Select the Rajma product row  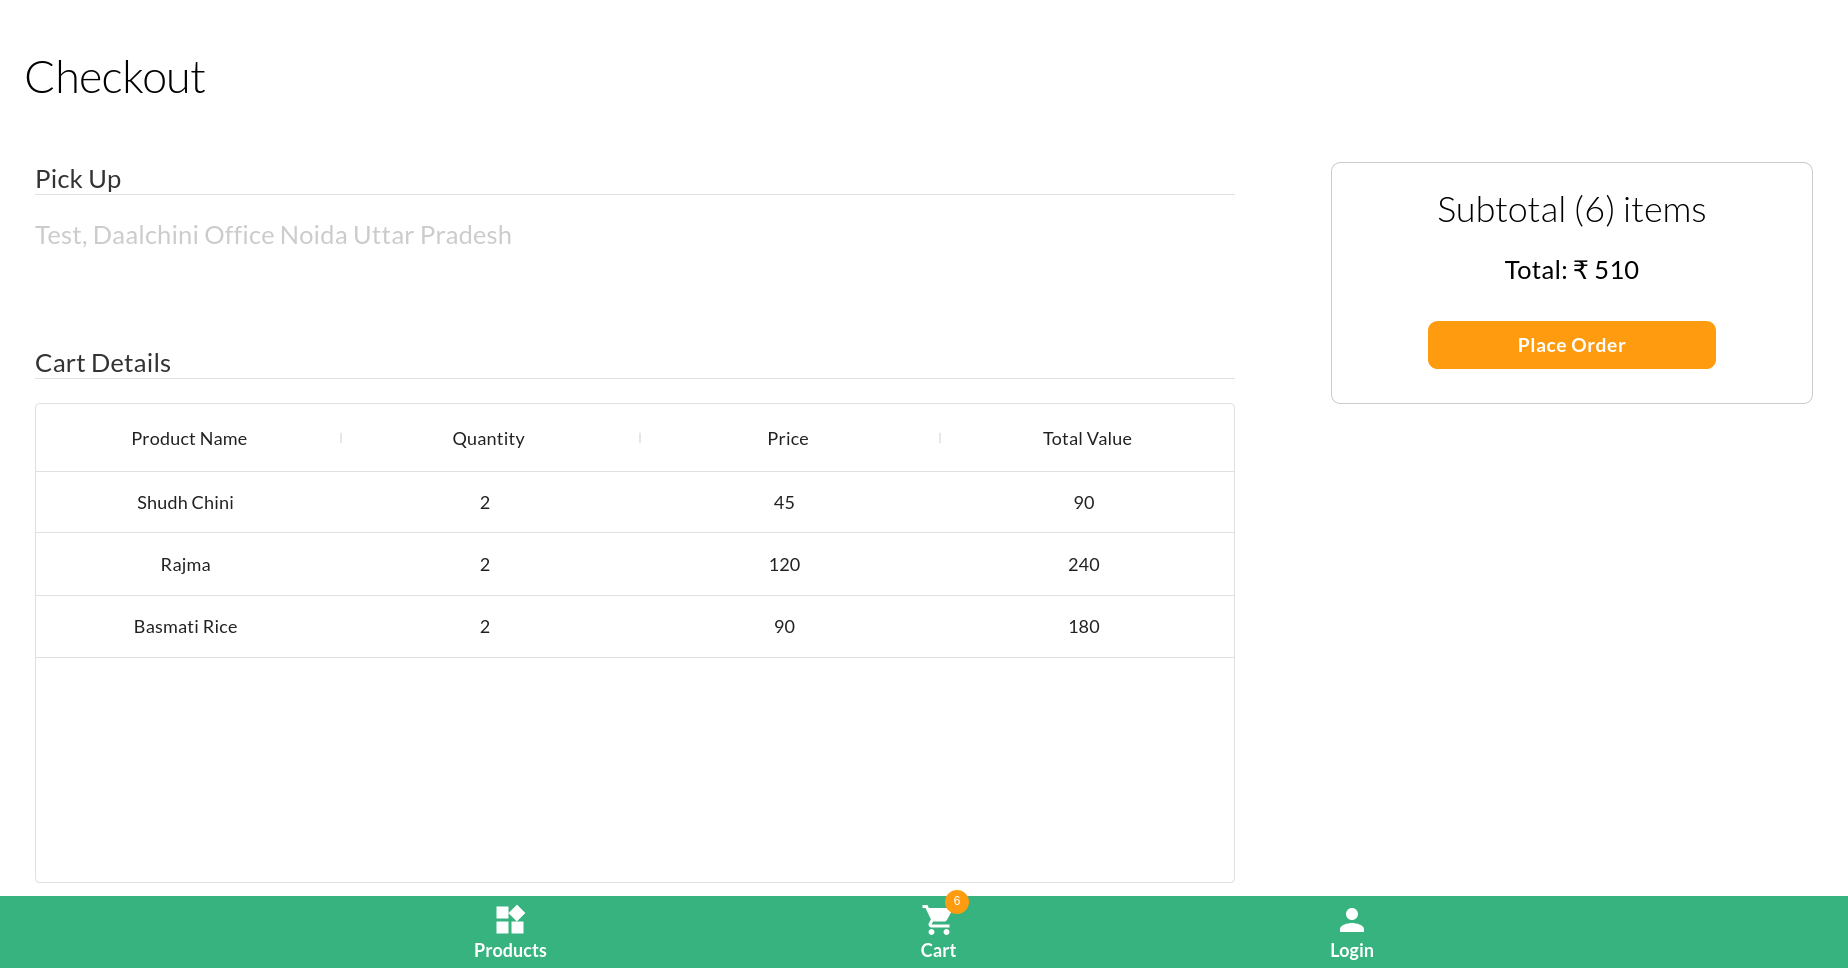point(634,564)
